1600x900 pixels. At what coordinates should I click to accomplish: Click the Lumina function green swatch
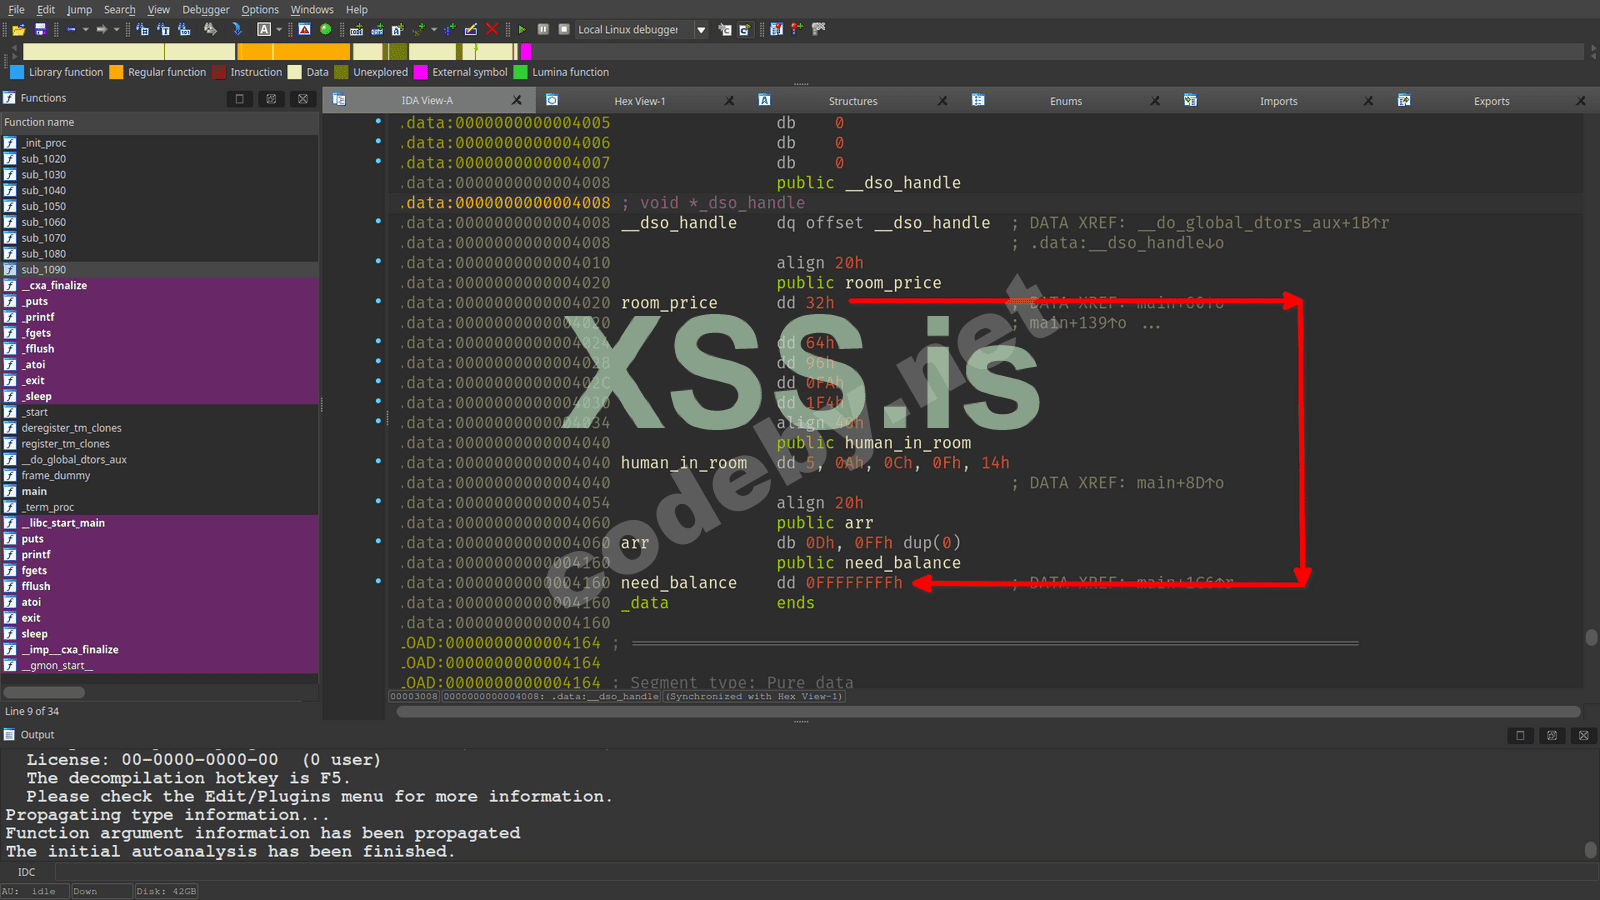[x=520, y=72]
